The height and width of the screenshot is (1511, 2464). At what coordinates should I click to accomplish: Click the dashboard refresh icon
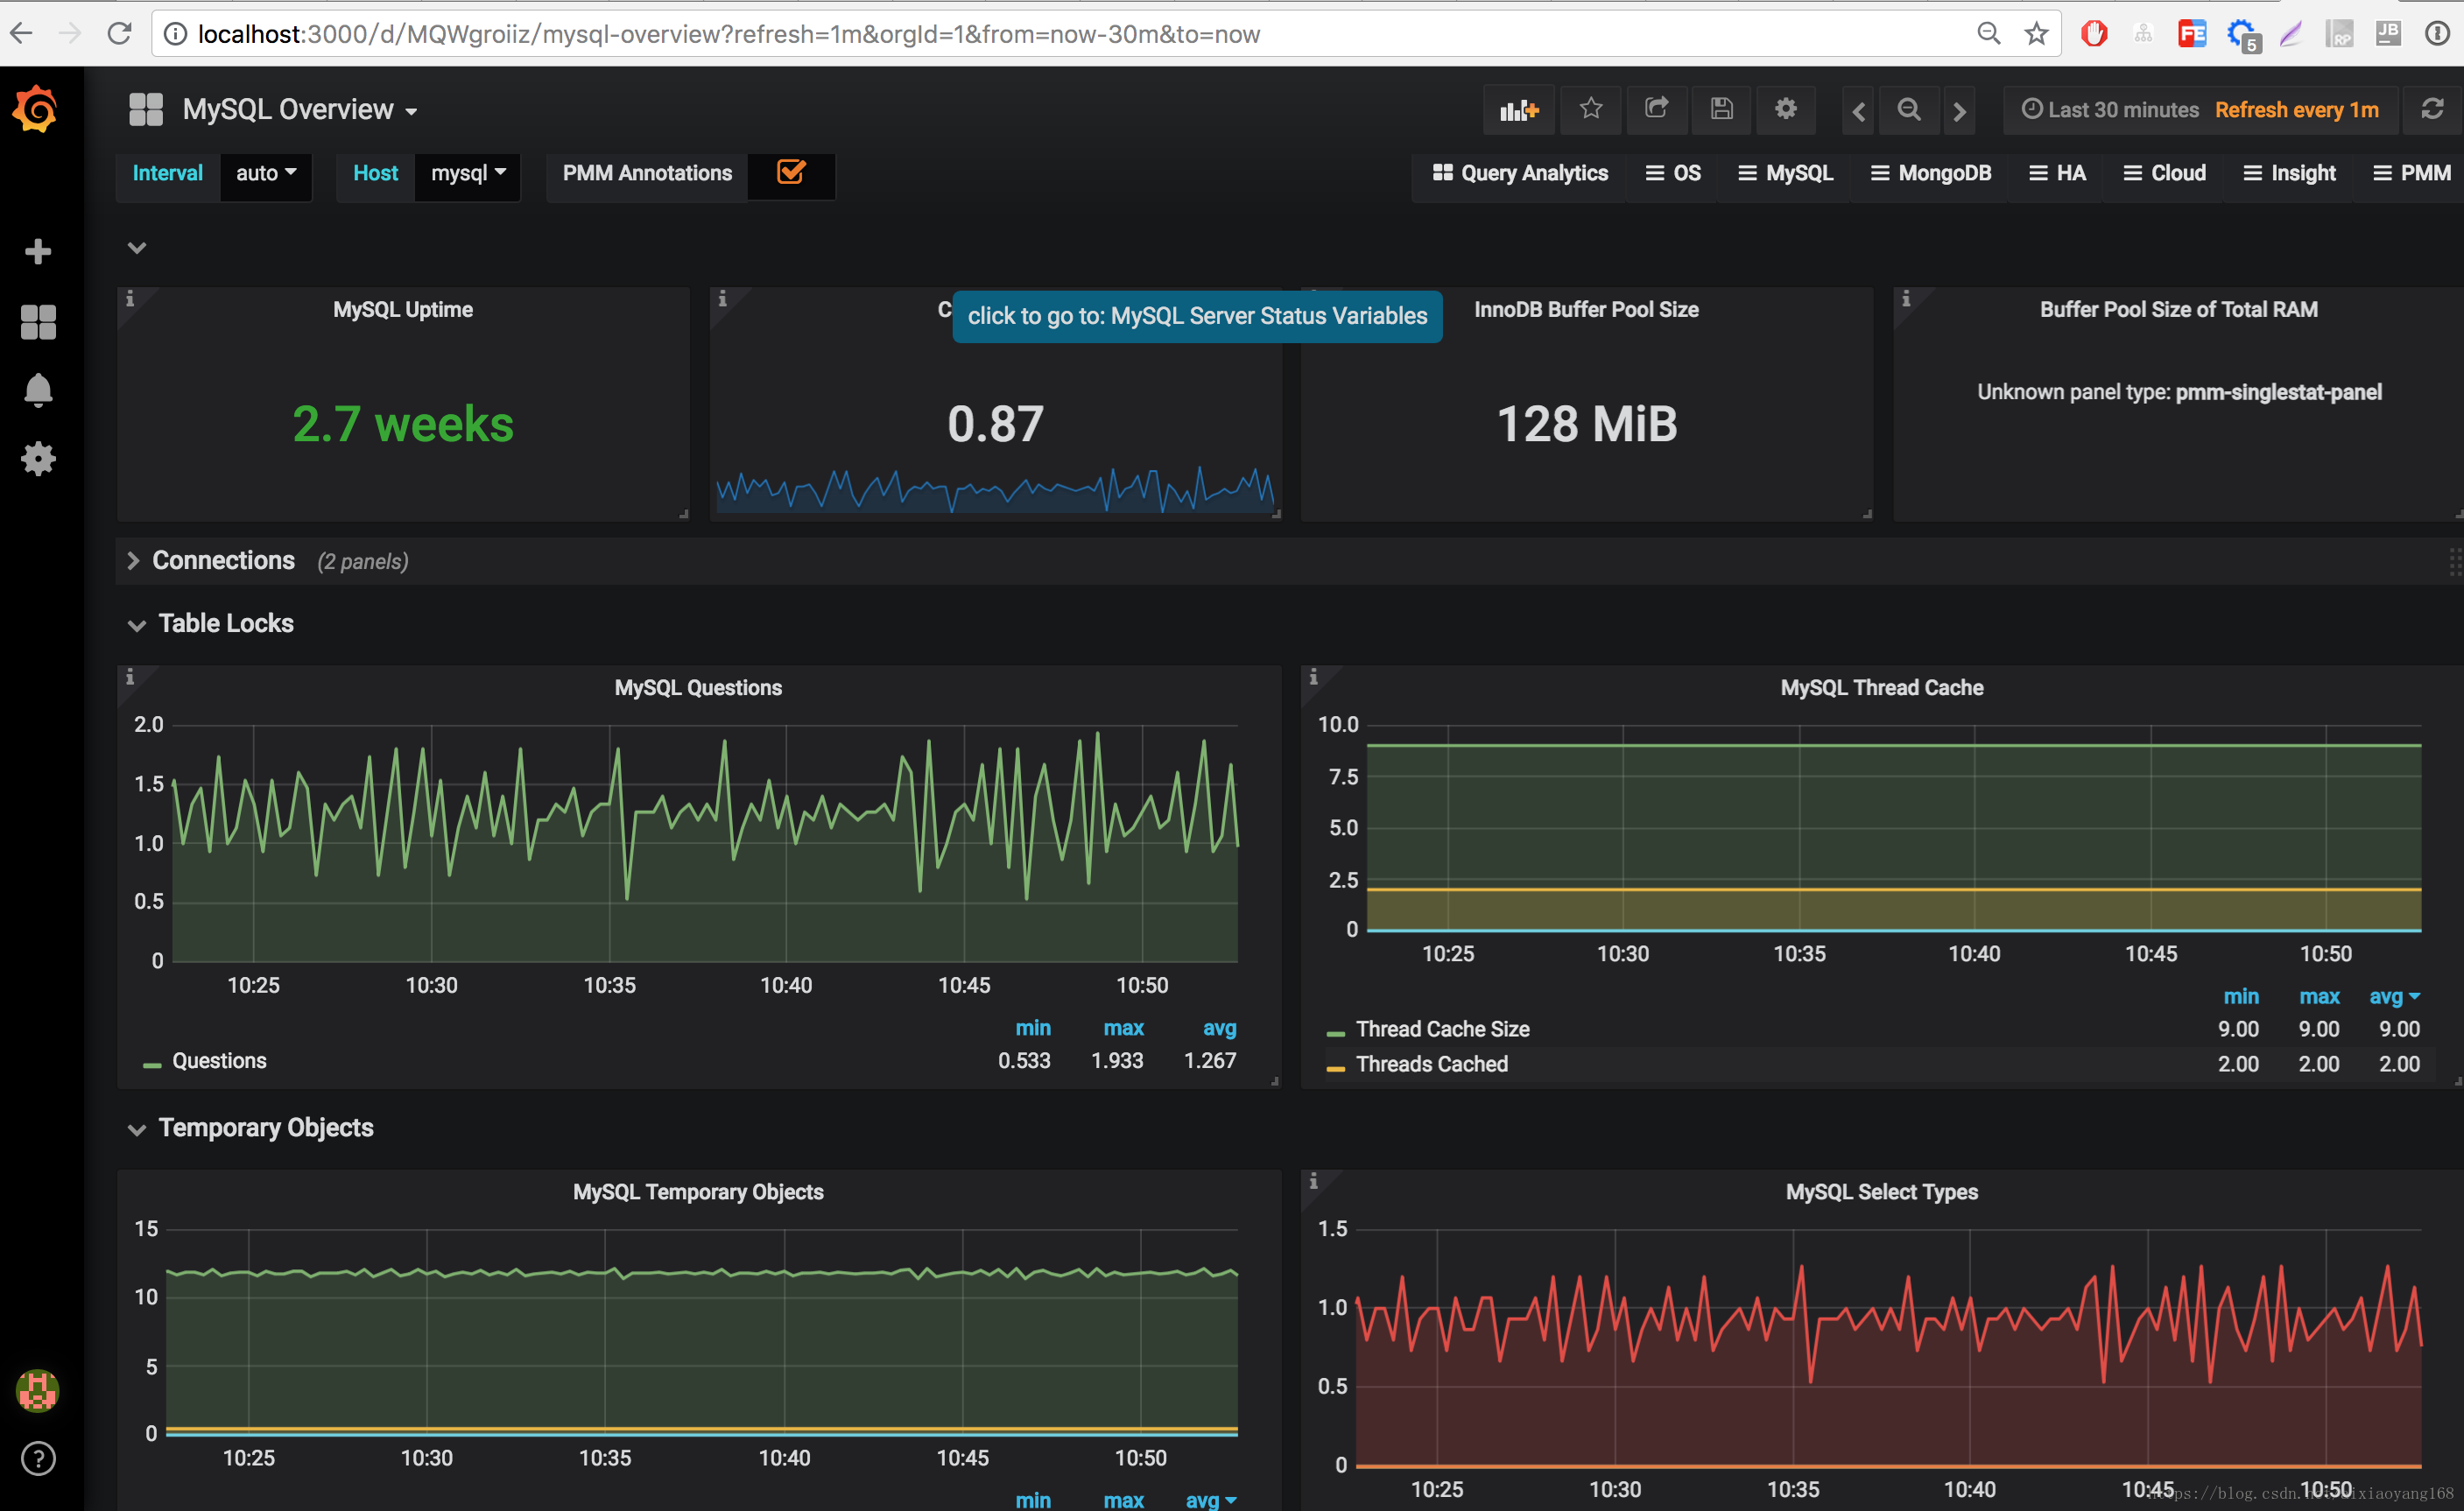click(x=2432, y=109)
